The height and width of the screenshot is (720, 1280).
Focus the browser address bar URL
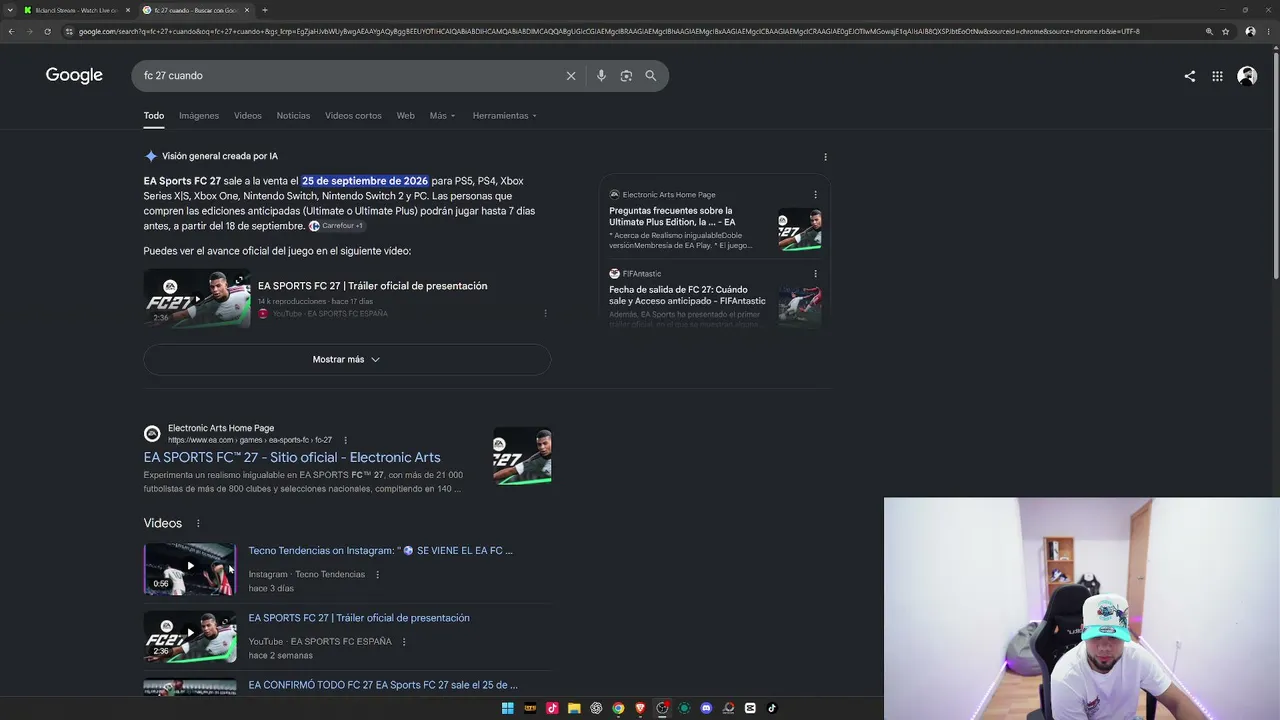coord(609,31)
